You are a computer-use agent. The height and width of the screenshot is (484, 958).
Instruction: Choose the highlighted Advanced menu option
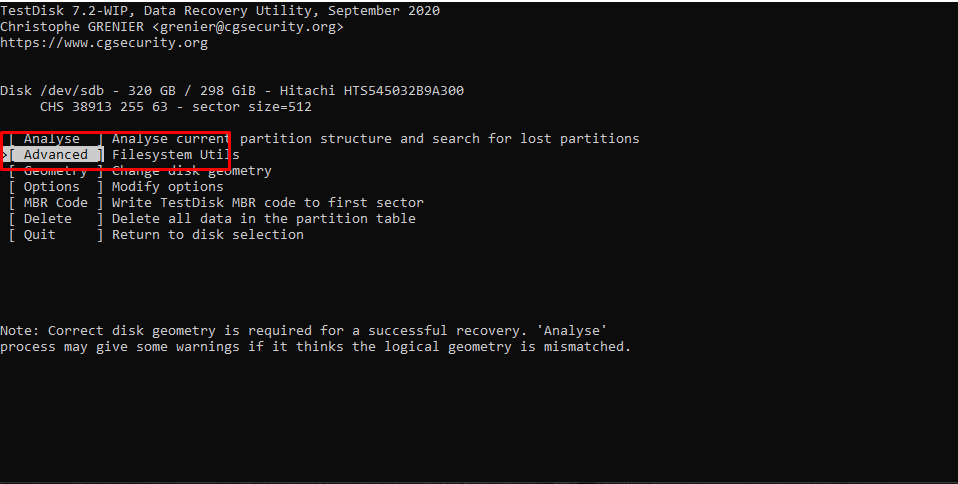point(56,155)
